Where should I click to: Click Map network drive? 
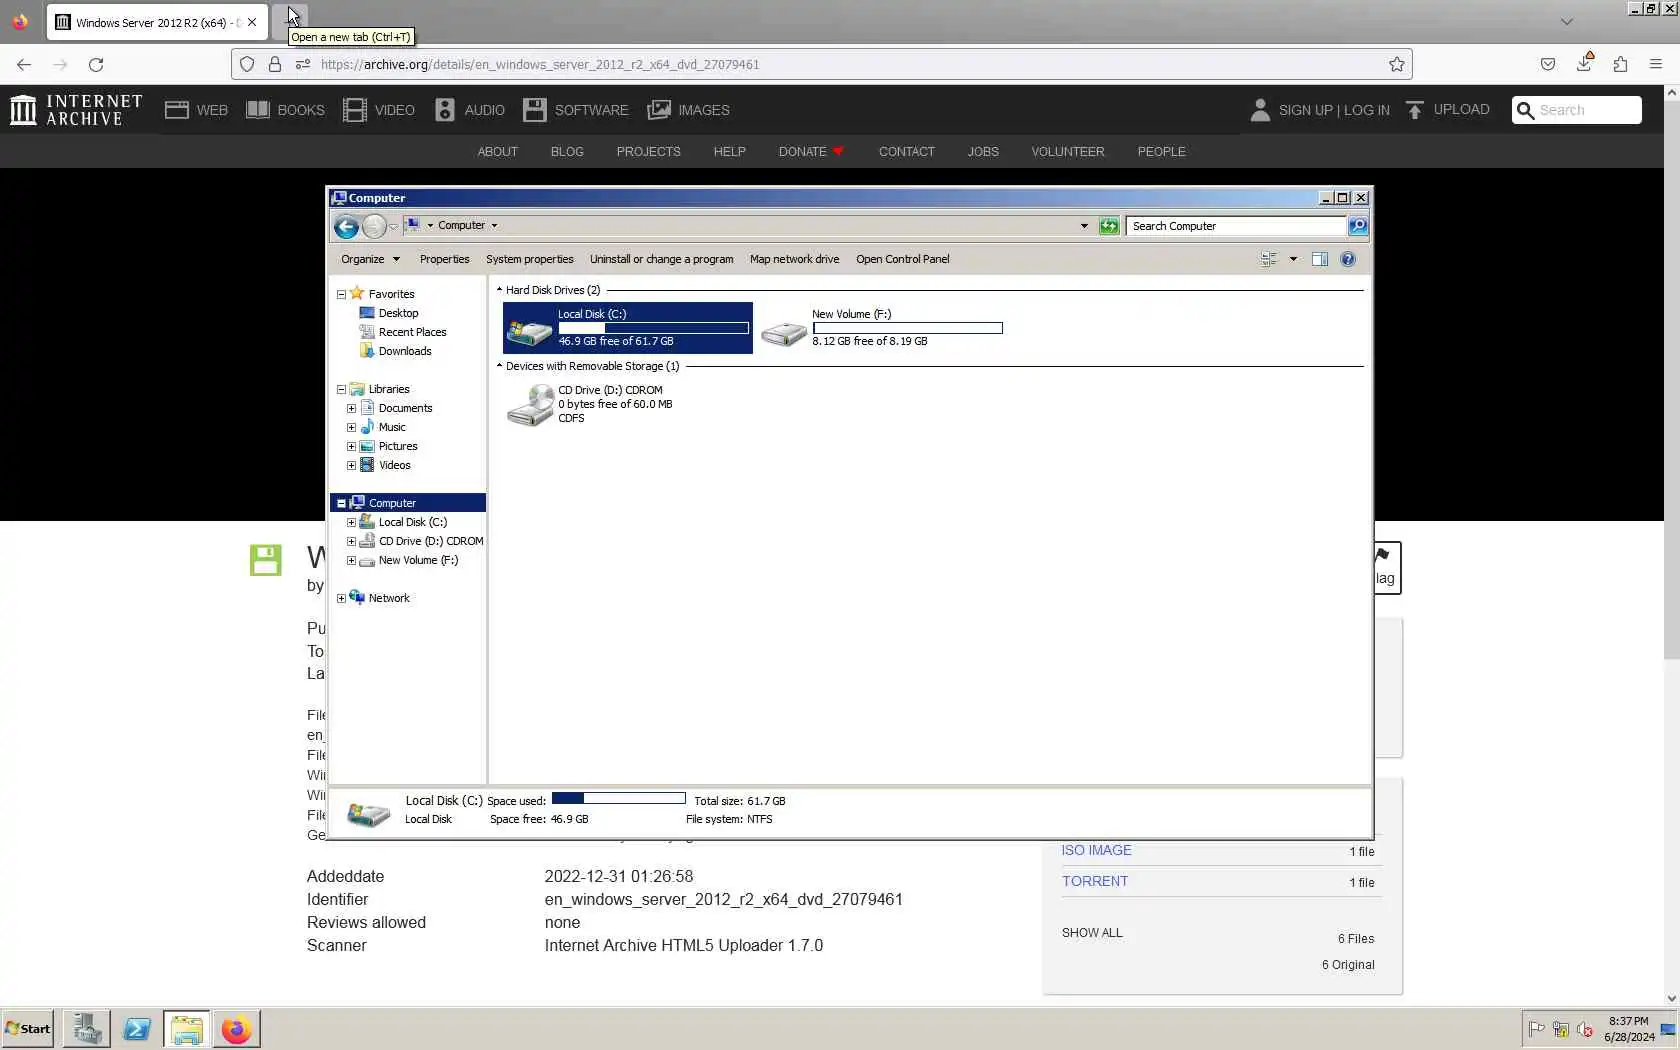(x=795, y=259)
